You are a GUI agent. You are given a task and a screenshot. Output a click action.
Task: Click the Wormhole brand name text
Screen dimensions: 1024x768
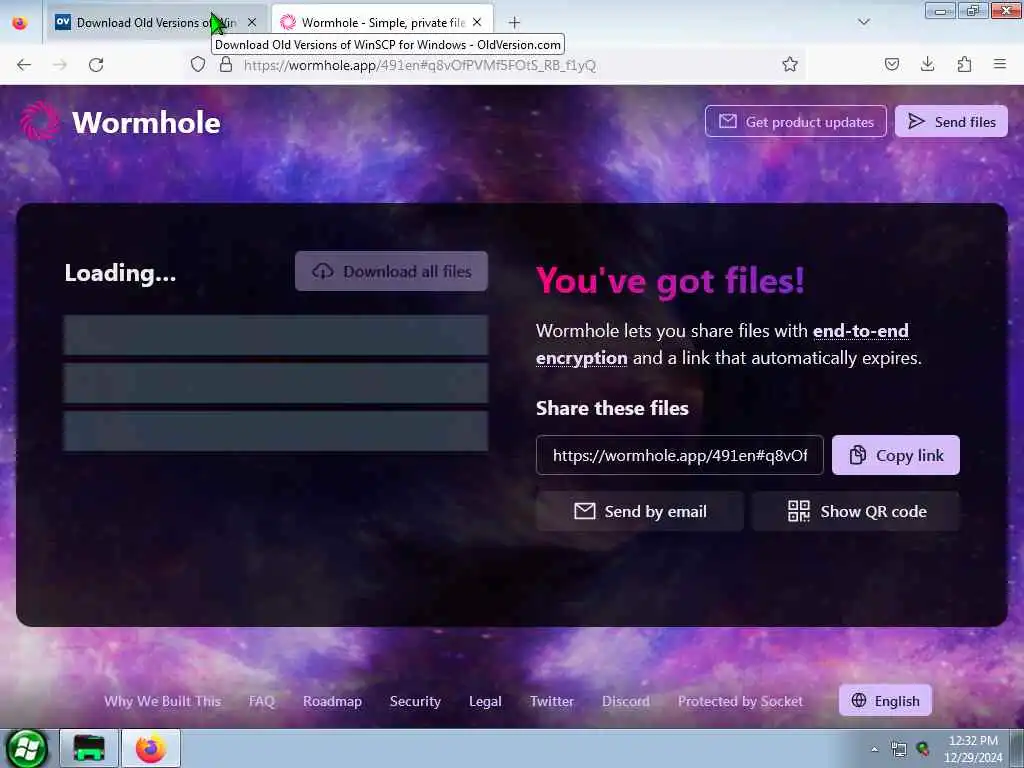tap(146, 122)
